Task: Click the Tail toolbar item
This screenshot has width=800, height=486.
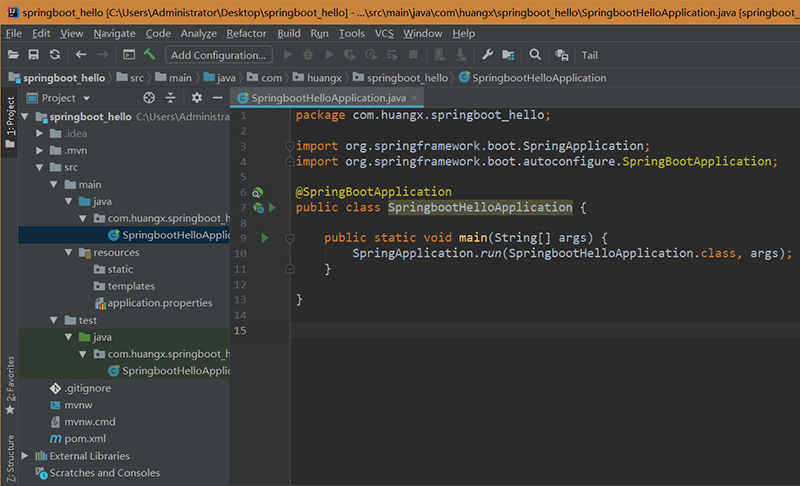Action: click(589, 55)
